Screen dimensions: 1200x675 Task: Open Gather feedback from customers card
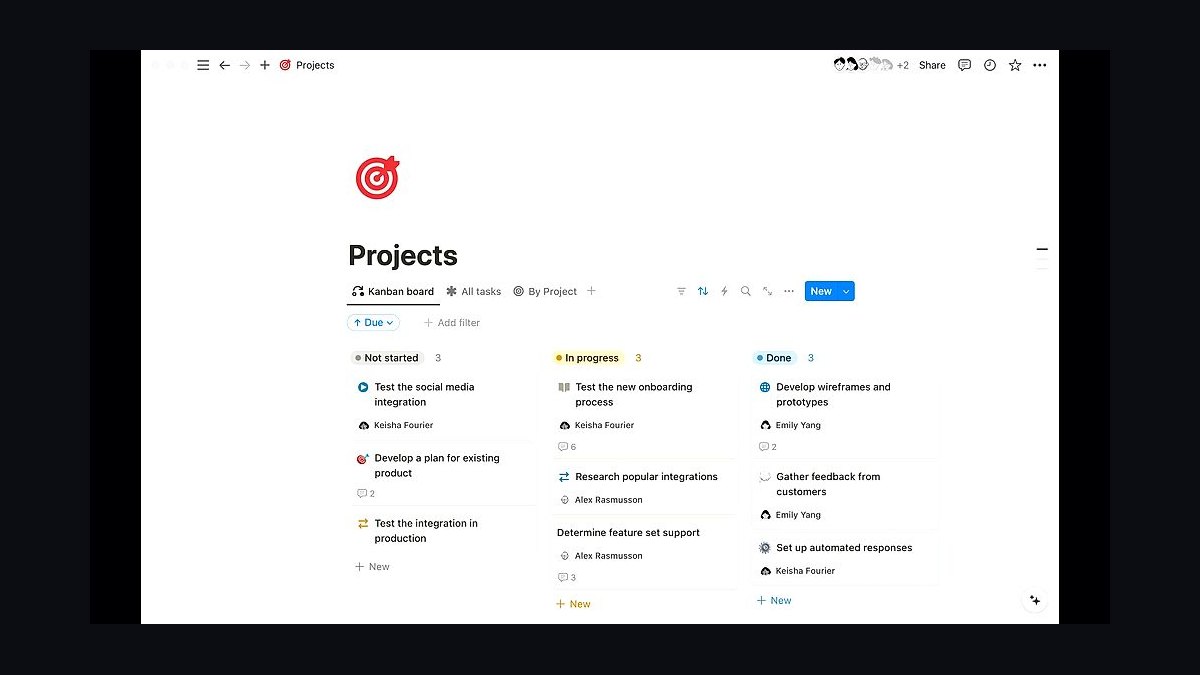(845, 496)
